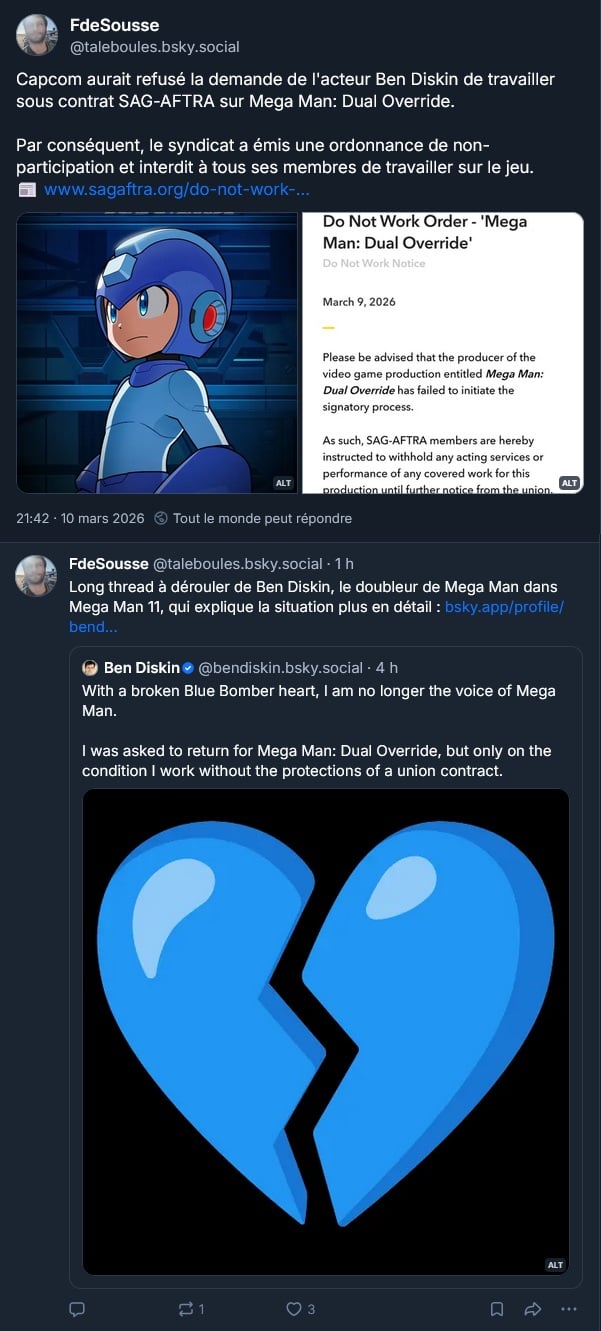Image resolution: width=601 pixels, height=1331 pixels.
Task: Open the blue broken heart image
Action: (325, 1030)
